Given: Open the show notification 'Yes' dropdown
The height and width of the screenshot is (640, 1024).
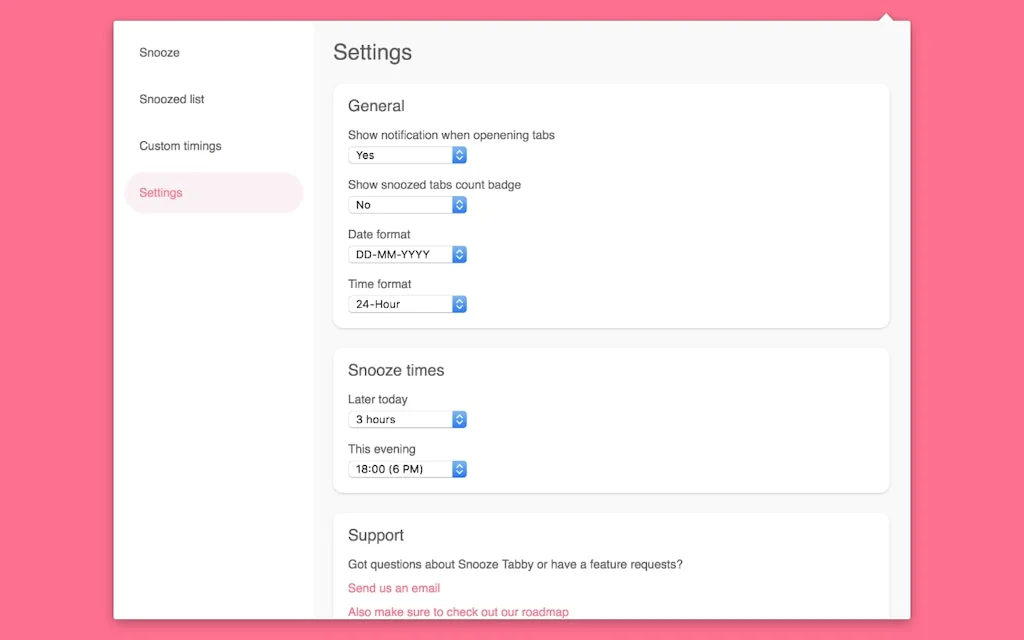Looking at the screenshot, I should (x=407, y=155).
